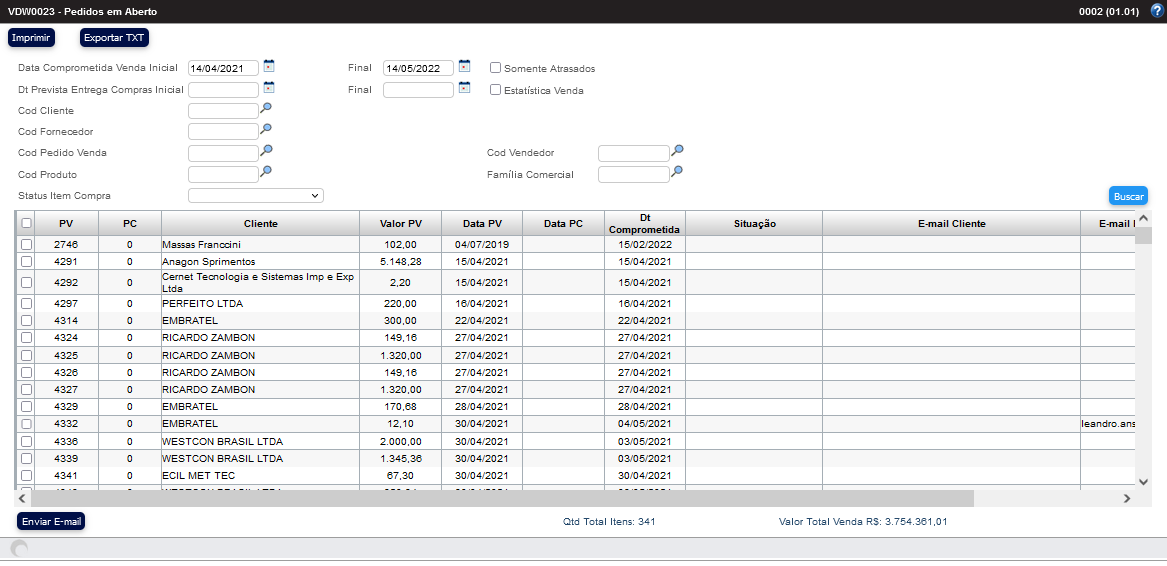Screen dimensions: 1167x566
Task: Enable the Somente Atrasados checkbox
Action: [496, 69]
